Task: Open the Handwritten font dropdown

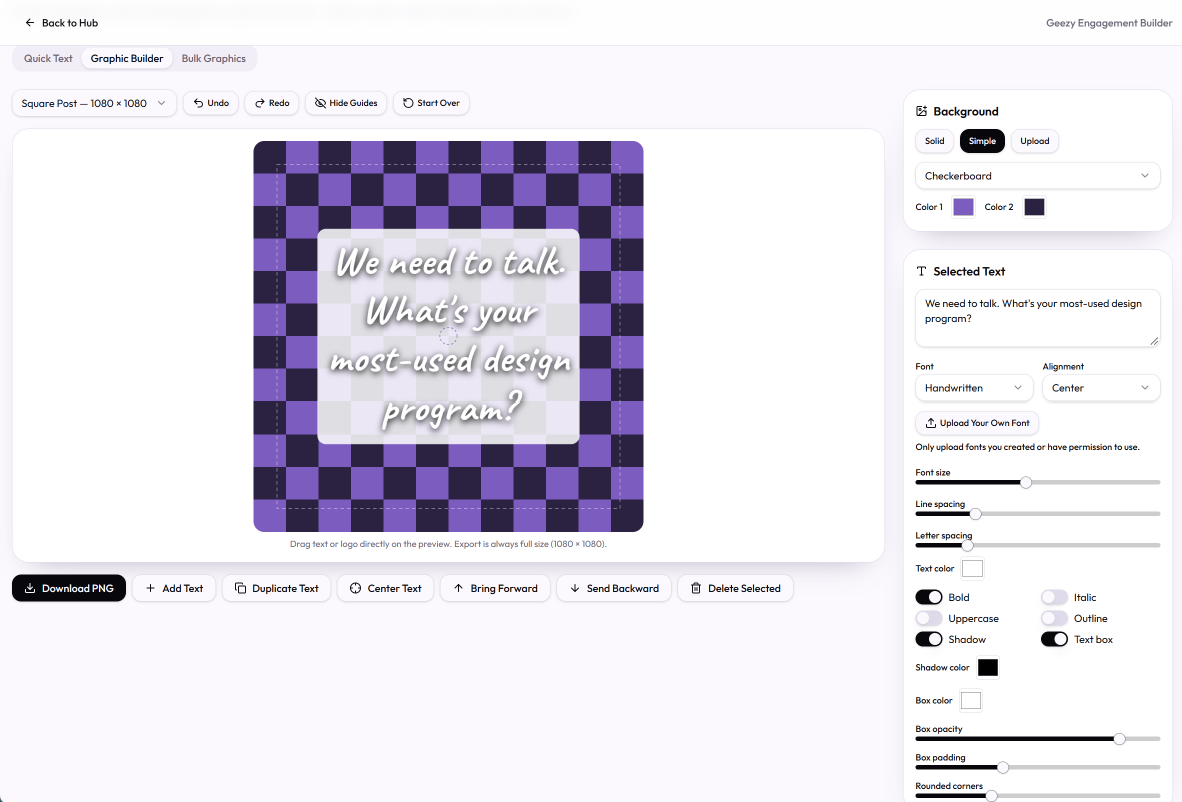Action: (x=974, y=388)
